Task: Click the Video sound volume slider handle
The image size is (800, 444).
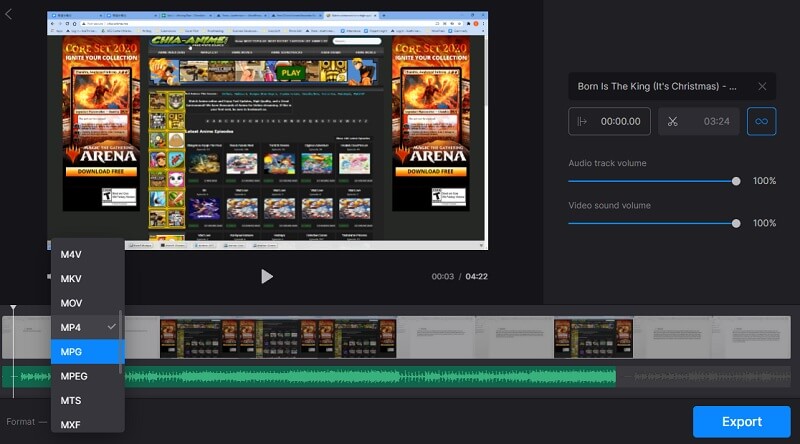Action: [x=736, y=223]
